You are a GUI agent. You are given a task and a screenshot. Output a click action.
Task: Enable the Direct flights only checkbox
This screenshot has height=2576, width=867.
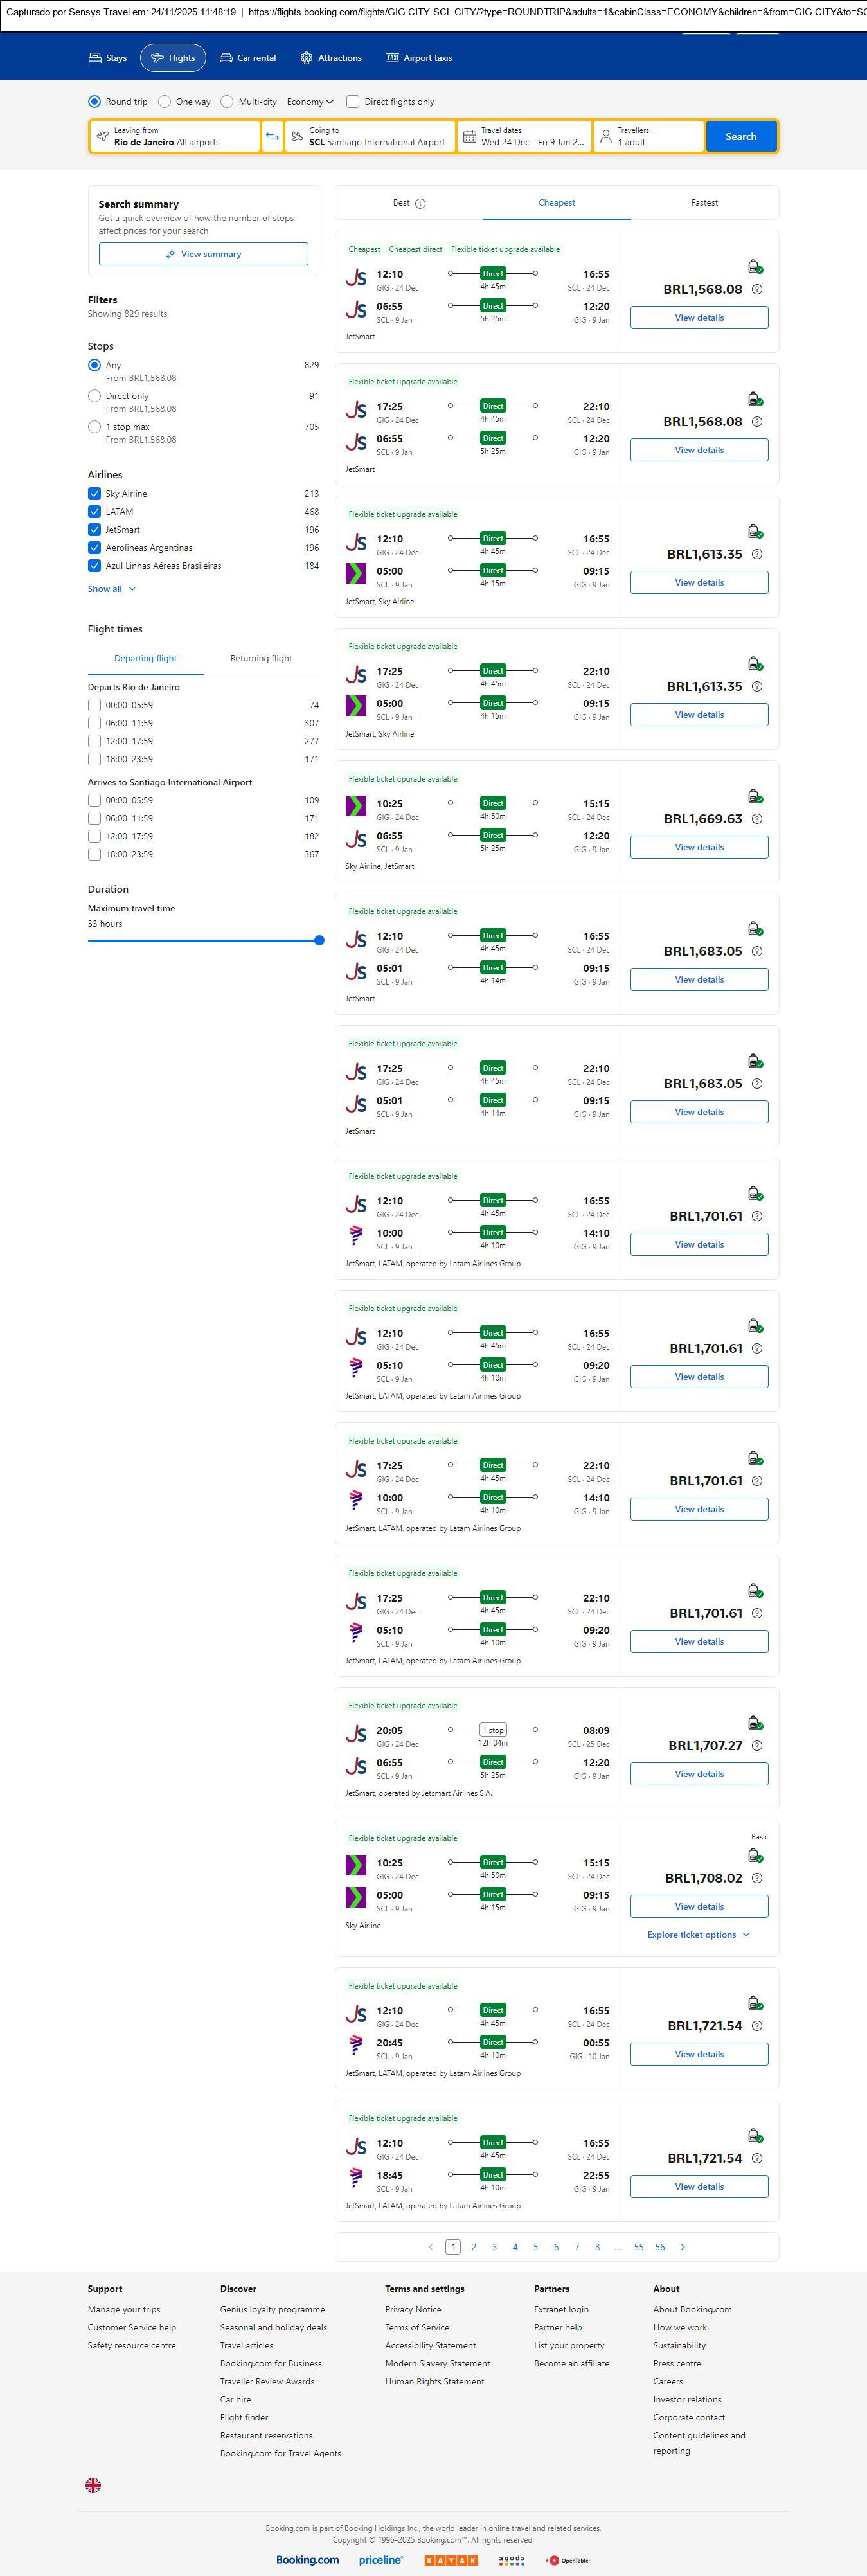[353, 102]
